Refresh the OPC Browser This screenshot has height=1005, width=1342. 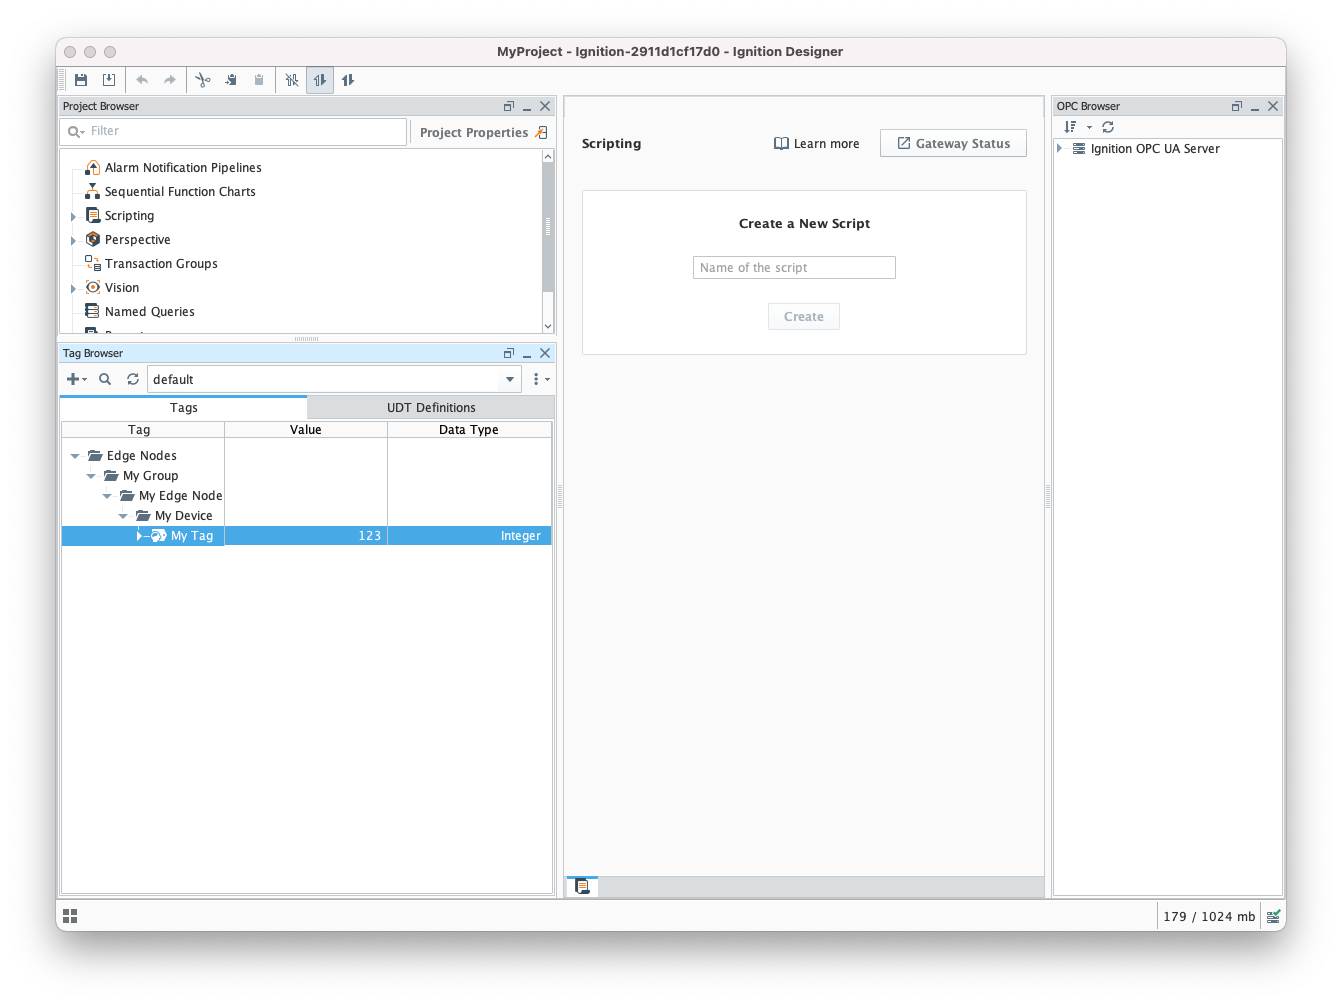1108,127
